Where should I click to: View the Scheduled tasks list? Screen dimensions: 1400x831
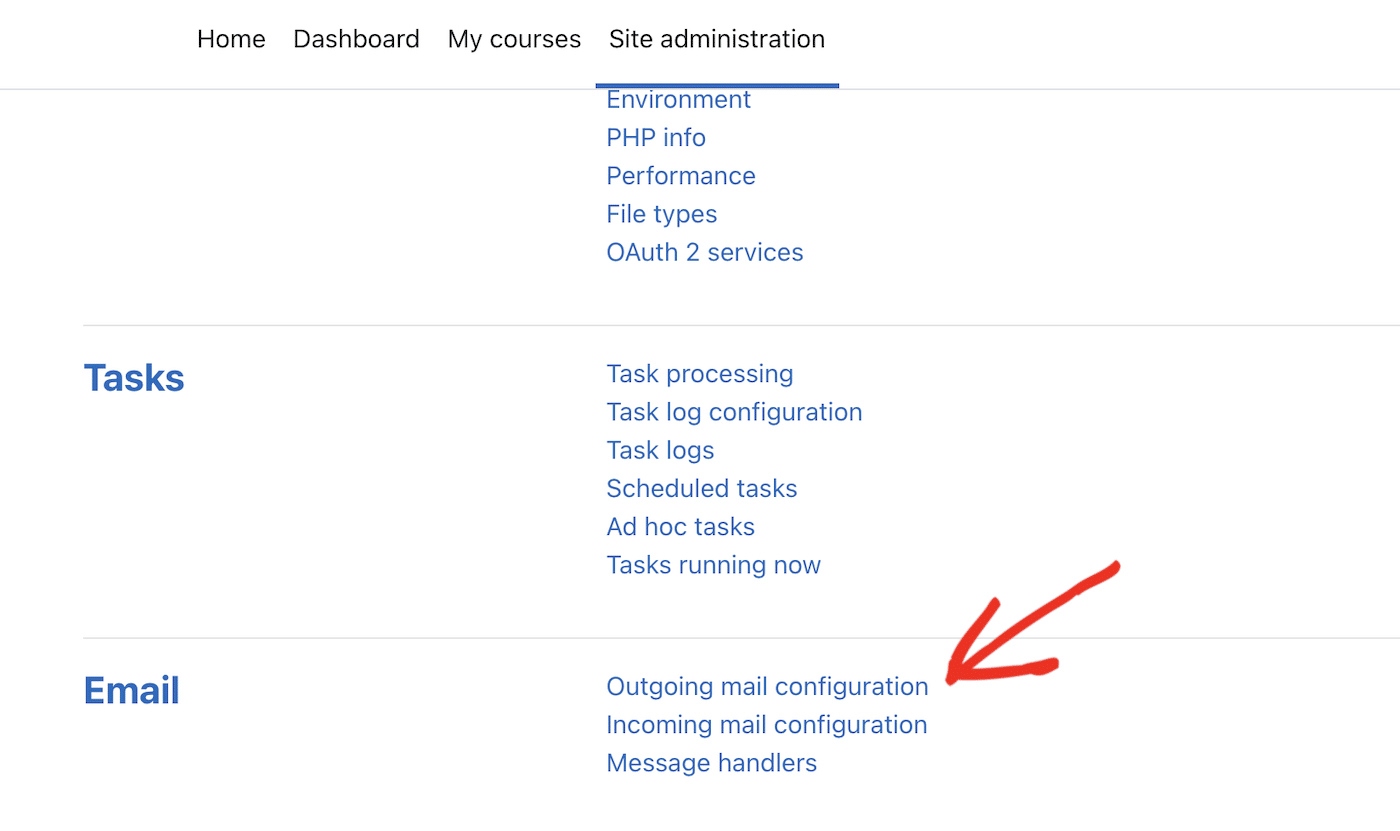(x=701, y=488)
